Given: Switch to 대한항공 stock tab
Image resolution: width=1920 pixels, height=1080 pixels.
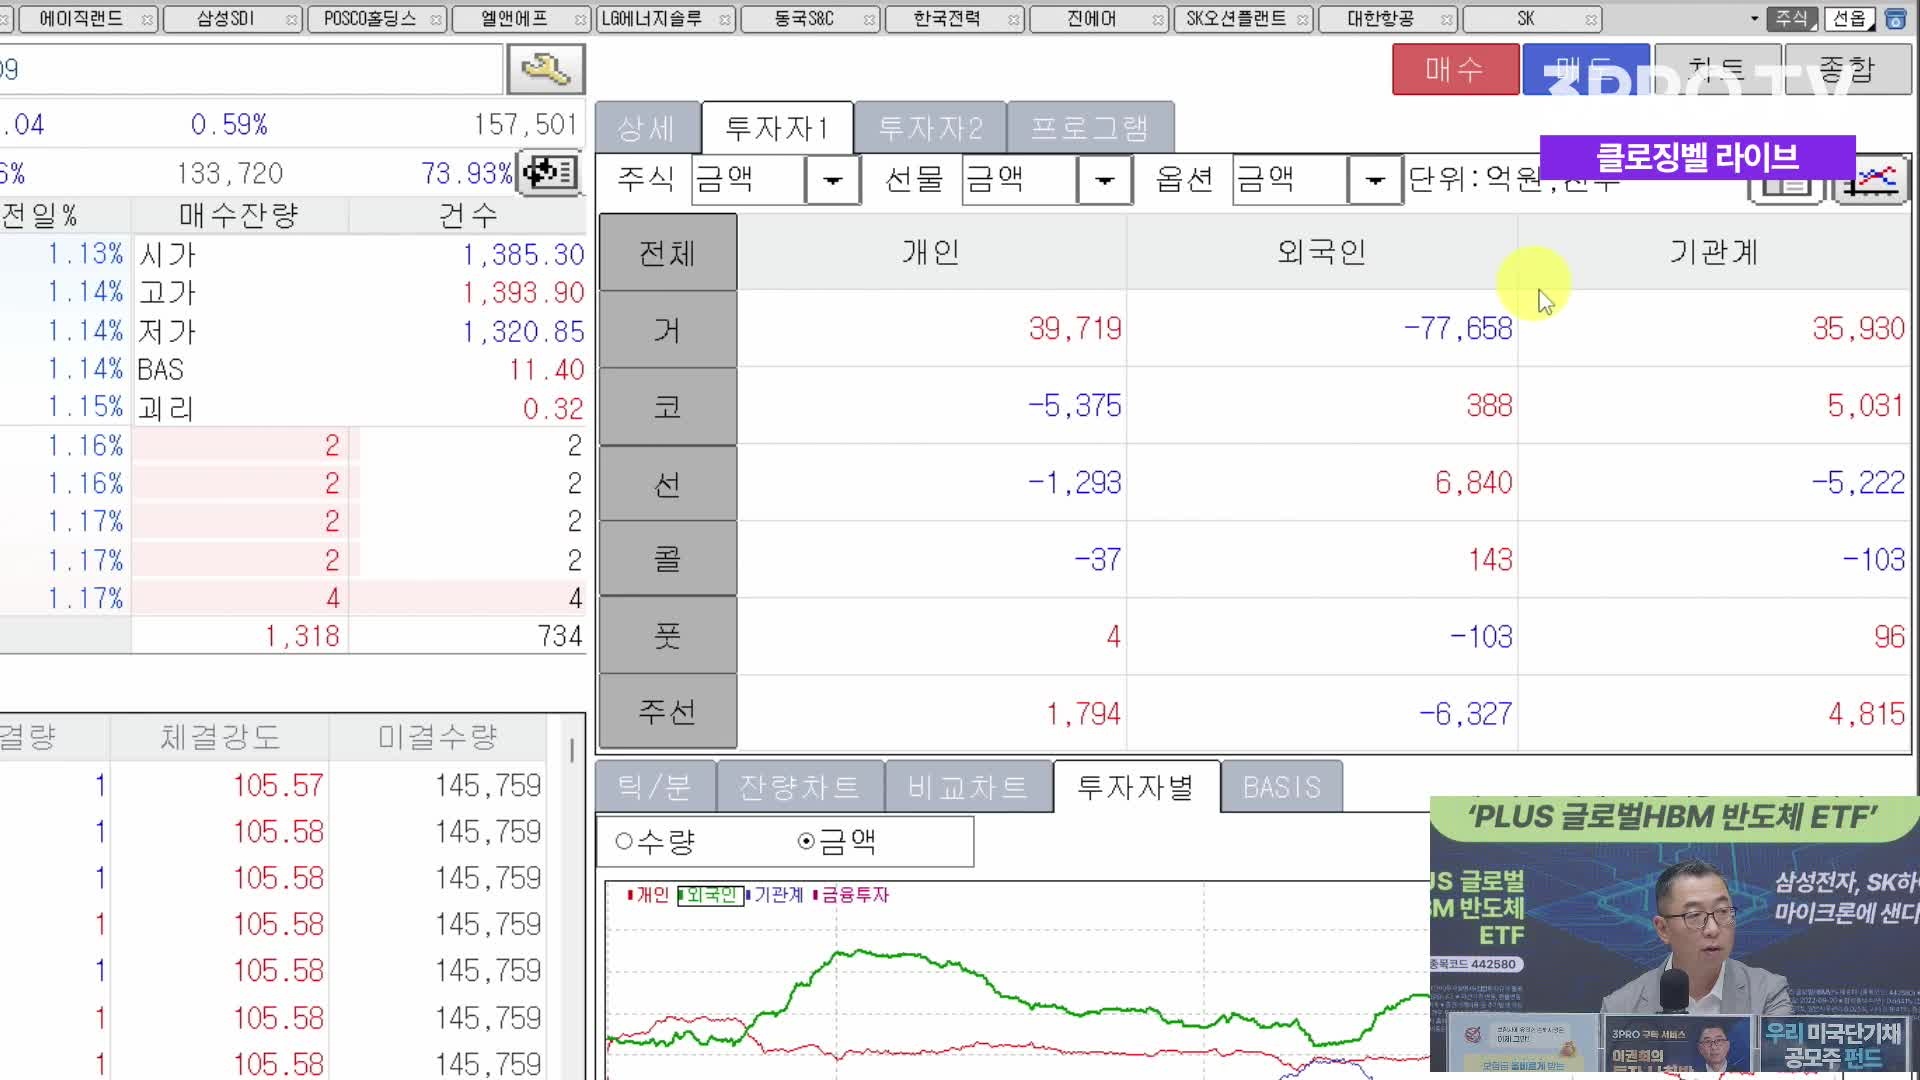Looking at the screenshot, I should coord(1379,19).
